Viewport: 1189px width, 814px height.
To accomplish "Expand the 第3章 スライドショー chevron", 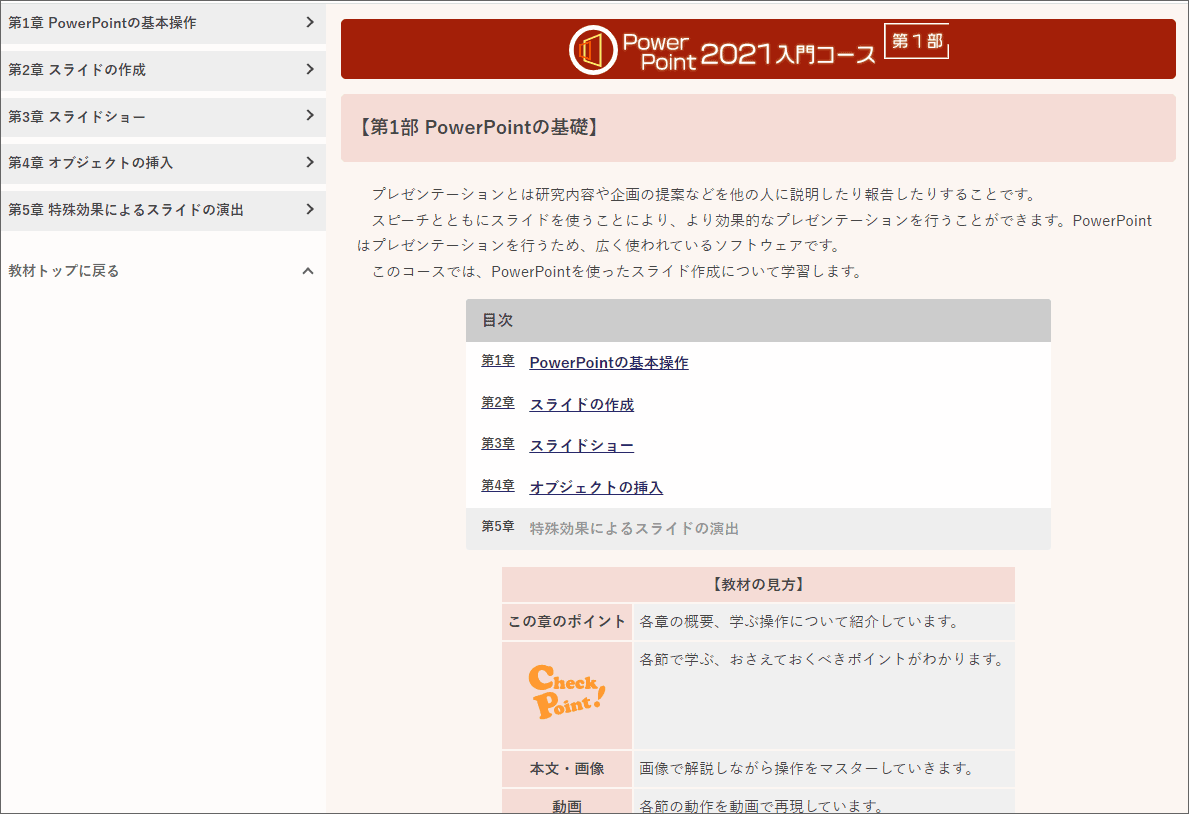I will pos(309,115).
